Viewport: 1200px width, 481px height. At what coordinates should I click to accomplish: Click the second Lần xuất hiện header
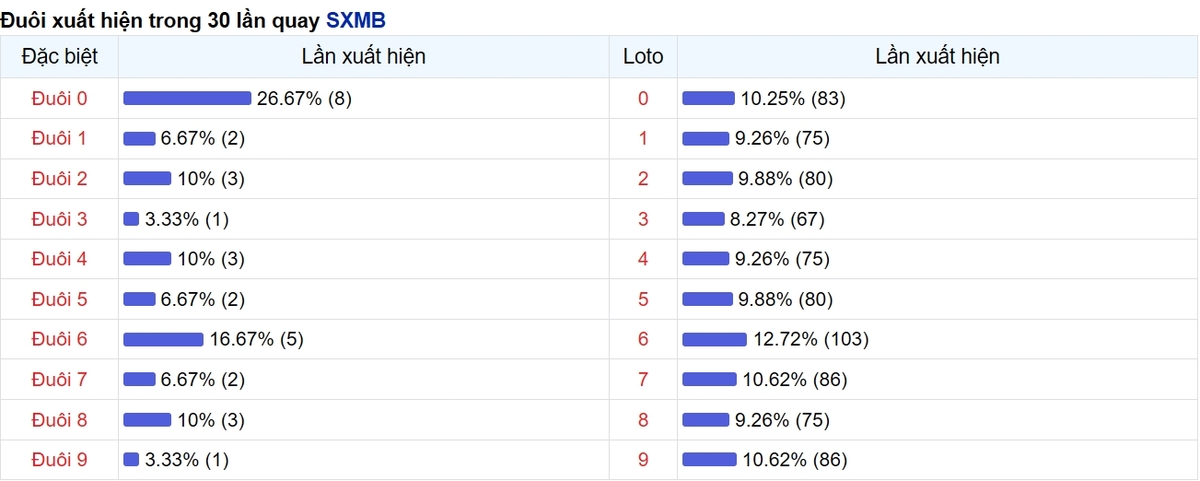[937, 56]
